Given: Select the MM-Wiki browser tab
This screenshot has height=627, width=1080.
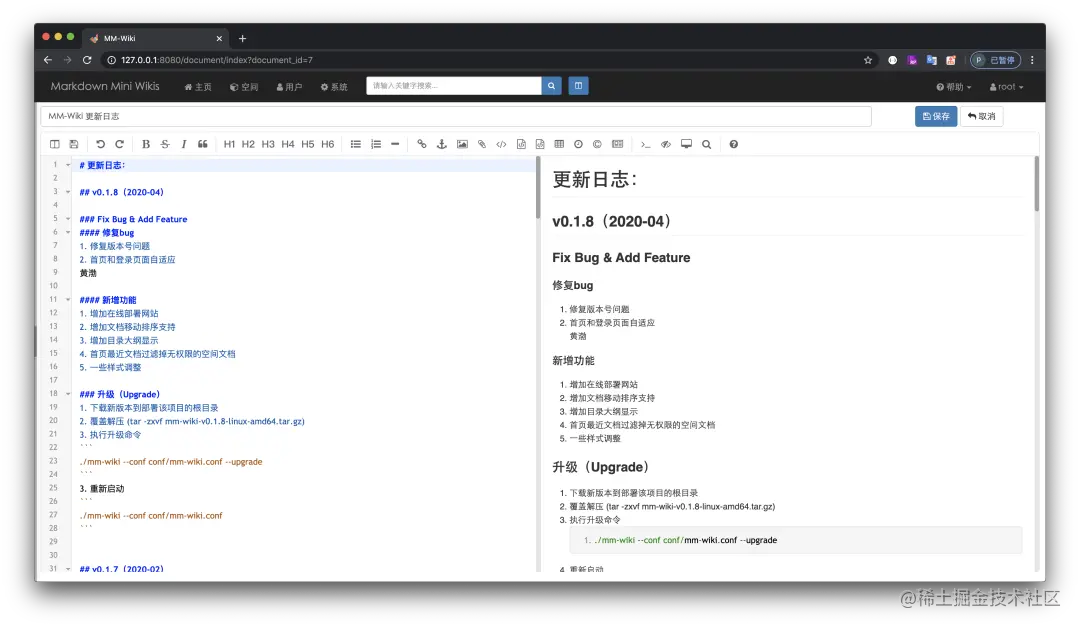Looking at the screenshot, I should (156, 39).
